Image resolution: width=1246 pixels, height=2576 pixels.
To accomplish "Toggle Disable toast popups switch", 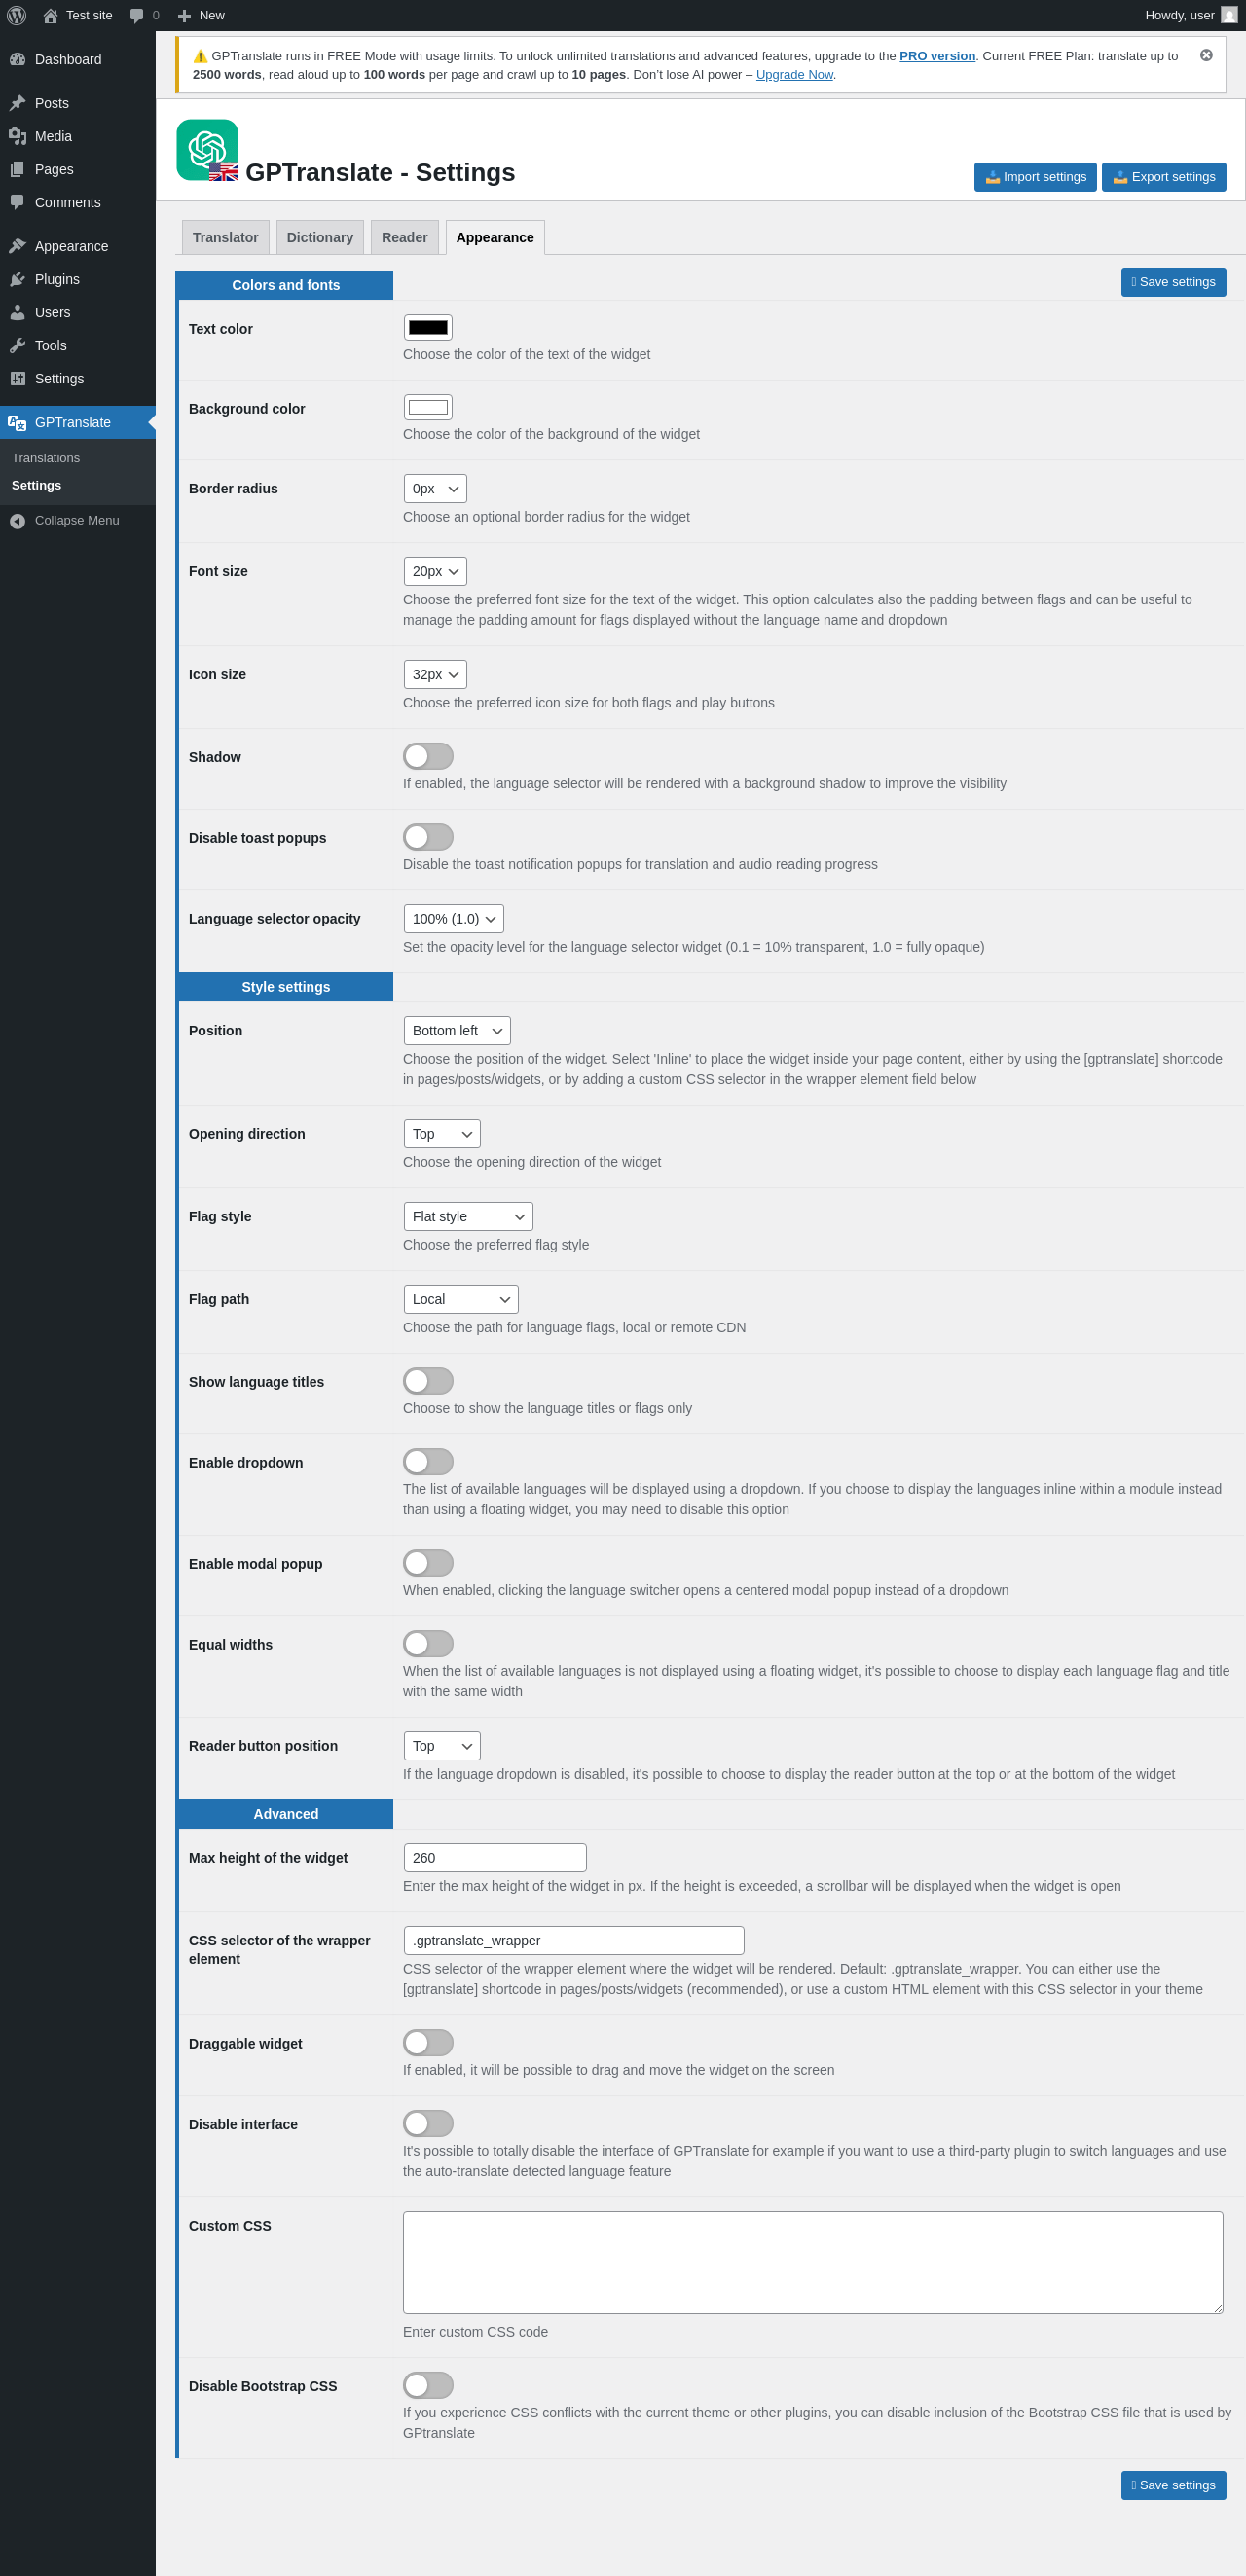I will tap(428, 837).
